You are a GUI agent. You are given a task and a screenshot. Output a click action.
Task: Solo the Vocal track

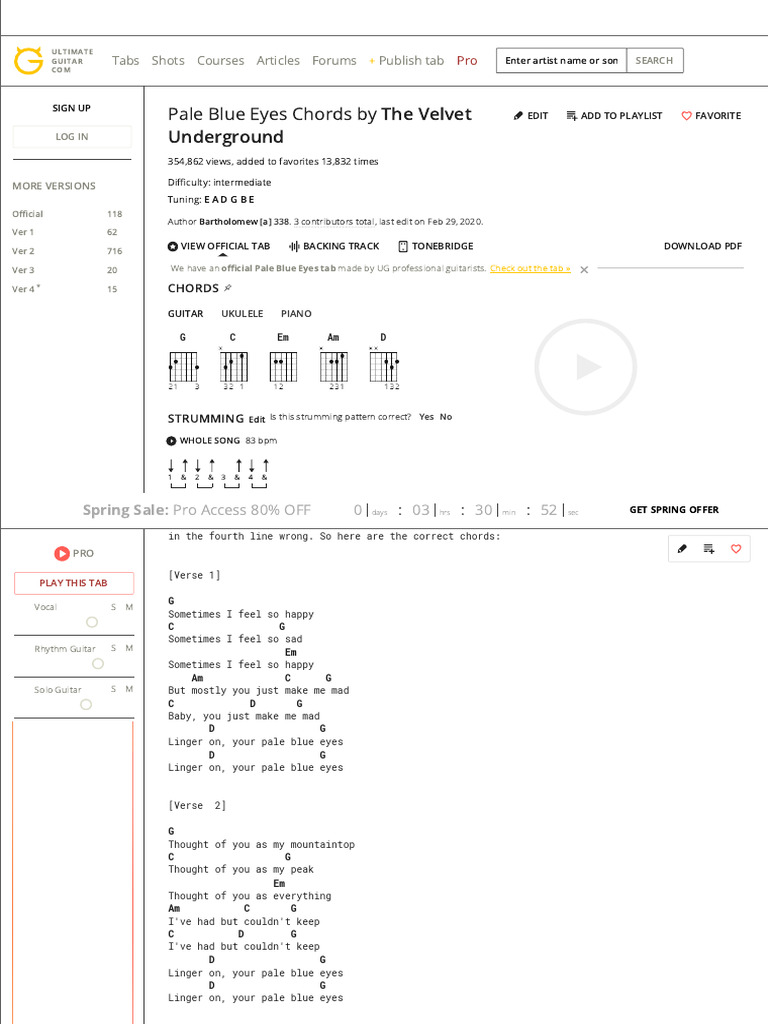coord(114,607)
